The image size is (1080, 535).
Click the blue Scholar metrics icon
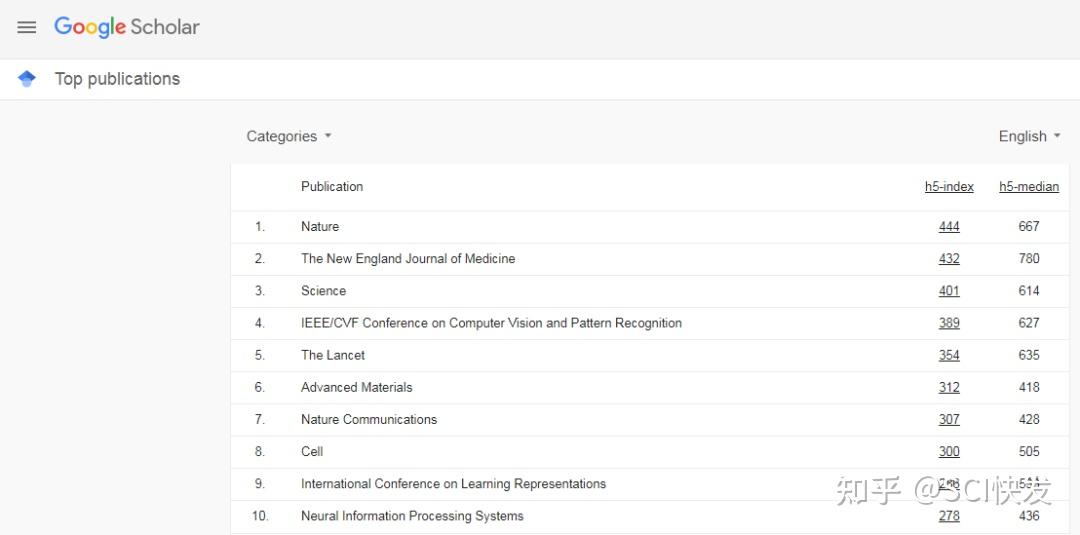[x=27, y=79]
